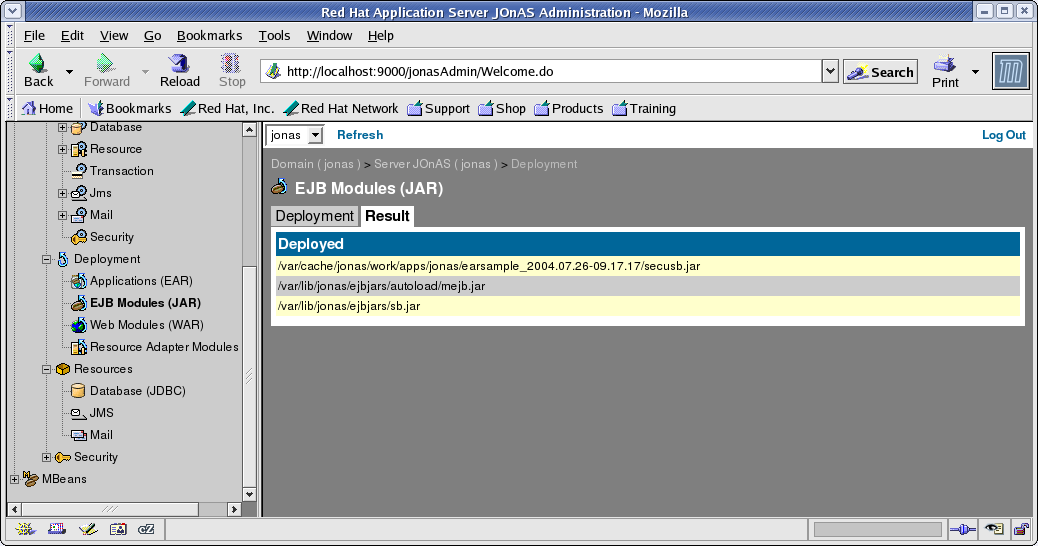Open the Back history dropdown arrow

tap(69, 71)
